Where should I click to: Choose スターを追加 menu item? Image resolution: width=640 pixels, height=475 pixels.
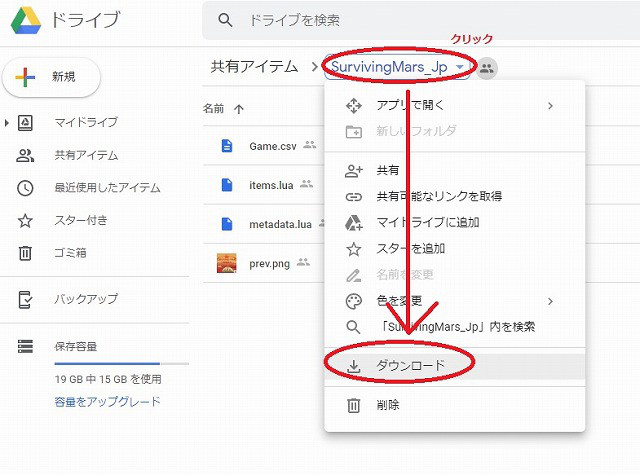point(455,249)
